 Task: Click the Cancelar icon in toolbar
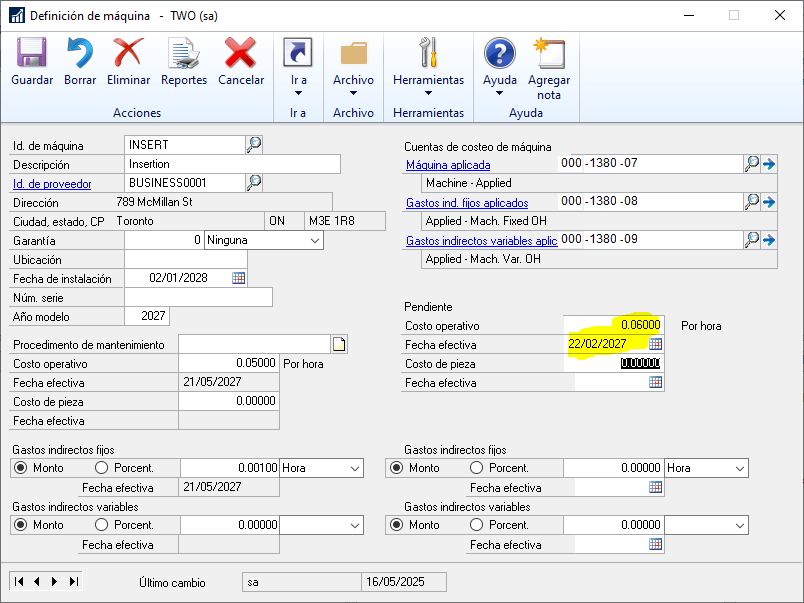coord(241,61)
